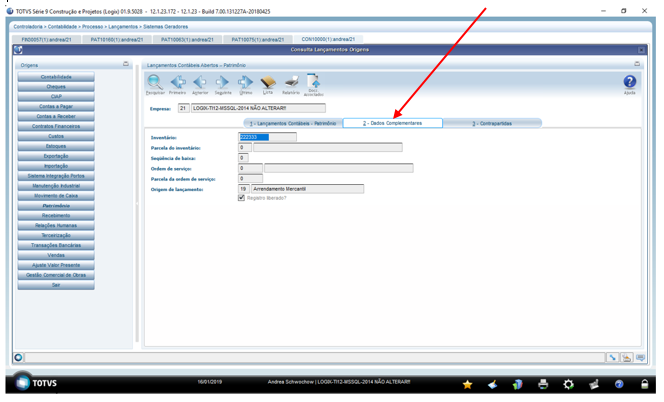Viewport: 664px width, 402px height.
Task: Open Contas a Pagar origin
Action: coord(56,106)
